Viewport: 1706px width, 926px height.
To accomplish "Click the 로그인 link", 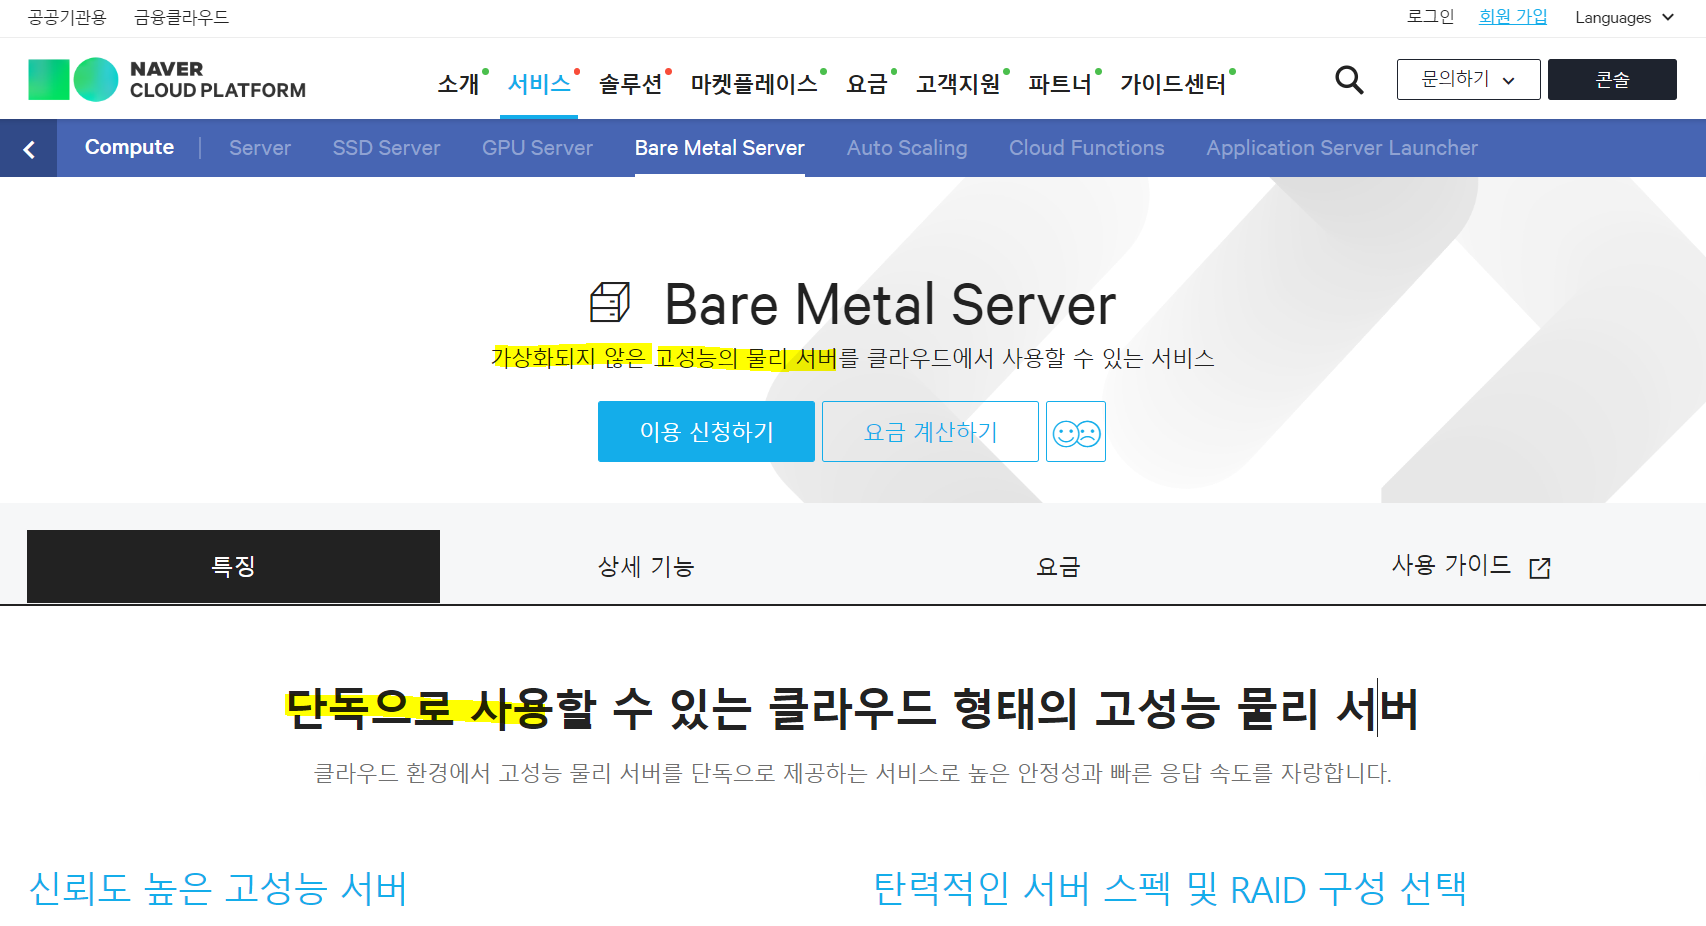I will [1430, 17].
